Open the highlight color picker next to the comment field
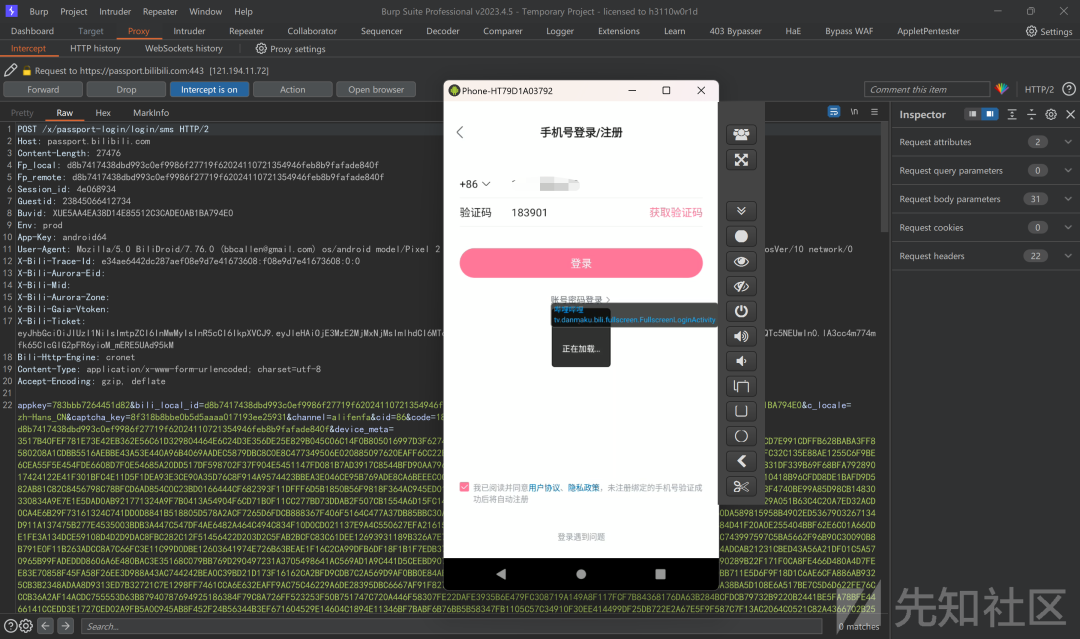 pos(1001,89)
